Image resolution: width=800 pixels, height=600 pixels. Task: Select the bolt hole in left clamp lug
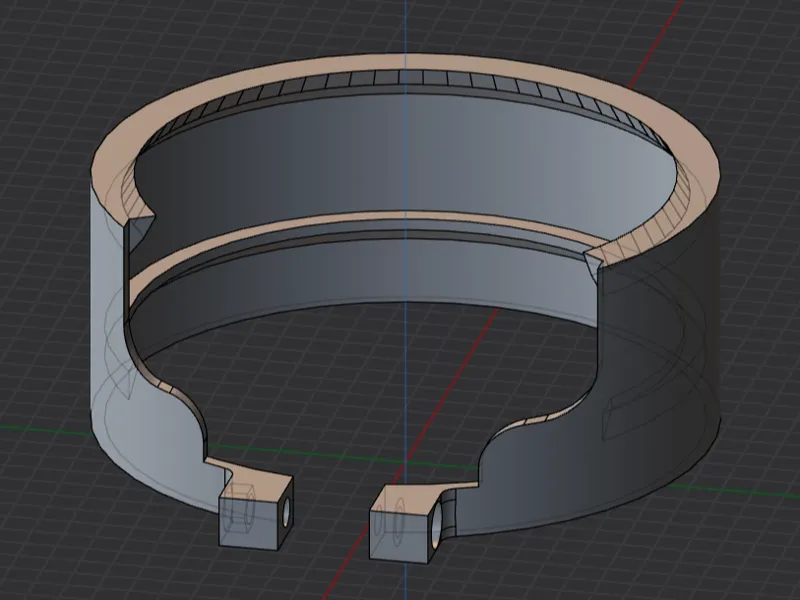pos(286,512)
